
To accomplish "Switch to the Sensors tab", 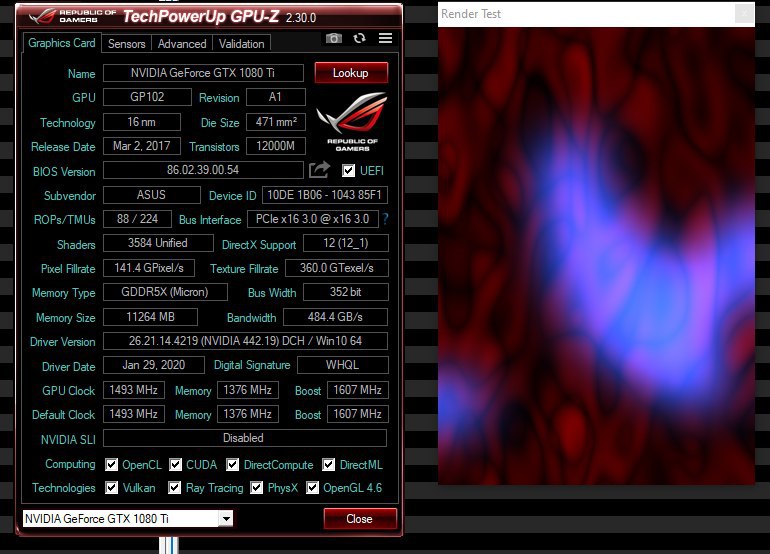I will coord(127,44).
